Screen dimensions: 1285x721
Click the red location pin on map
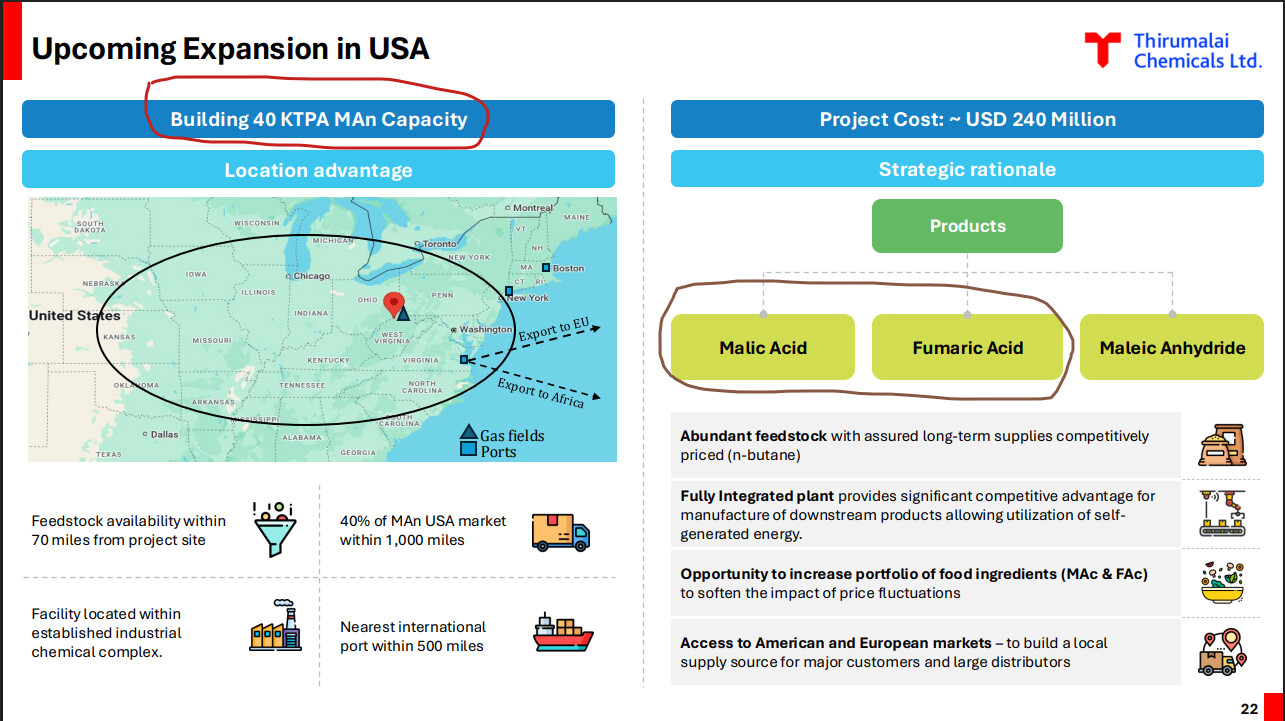coord(394,305)
